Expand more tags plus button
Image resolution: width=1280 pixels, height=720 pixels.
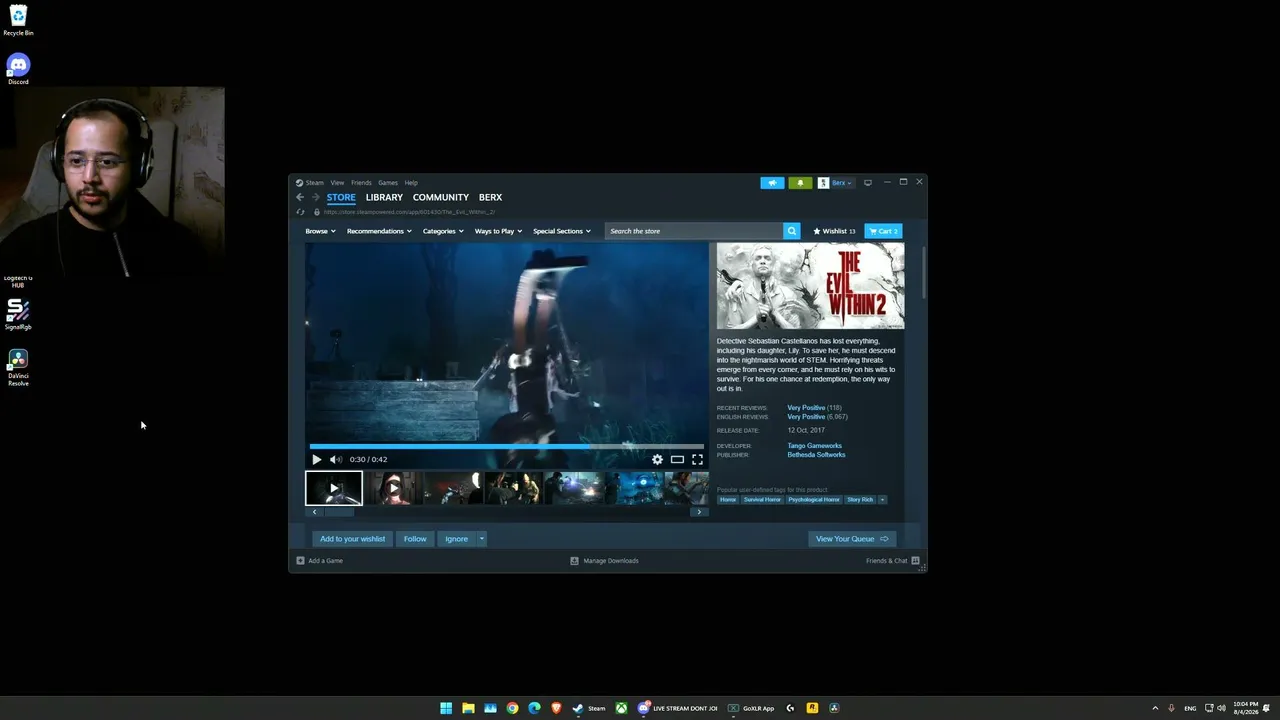pyautogui.click(x=882, y=500)
